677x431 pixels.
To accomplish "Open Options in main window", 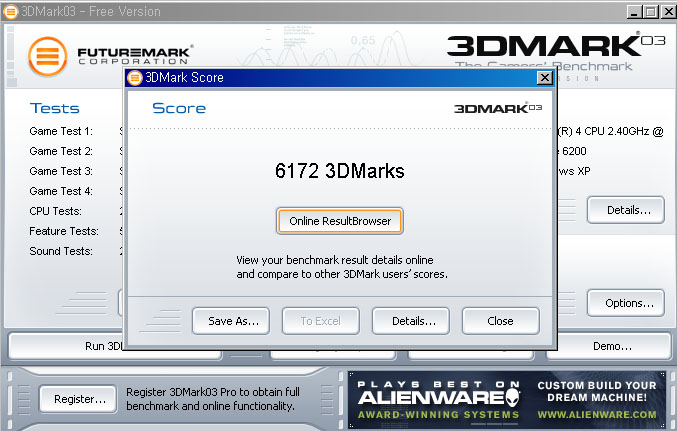I will pyautogui.click(x=626, y=303).
